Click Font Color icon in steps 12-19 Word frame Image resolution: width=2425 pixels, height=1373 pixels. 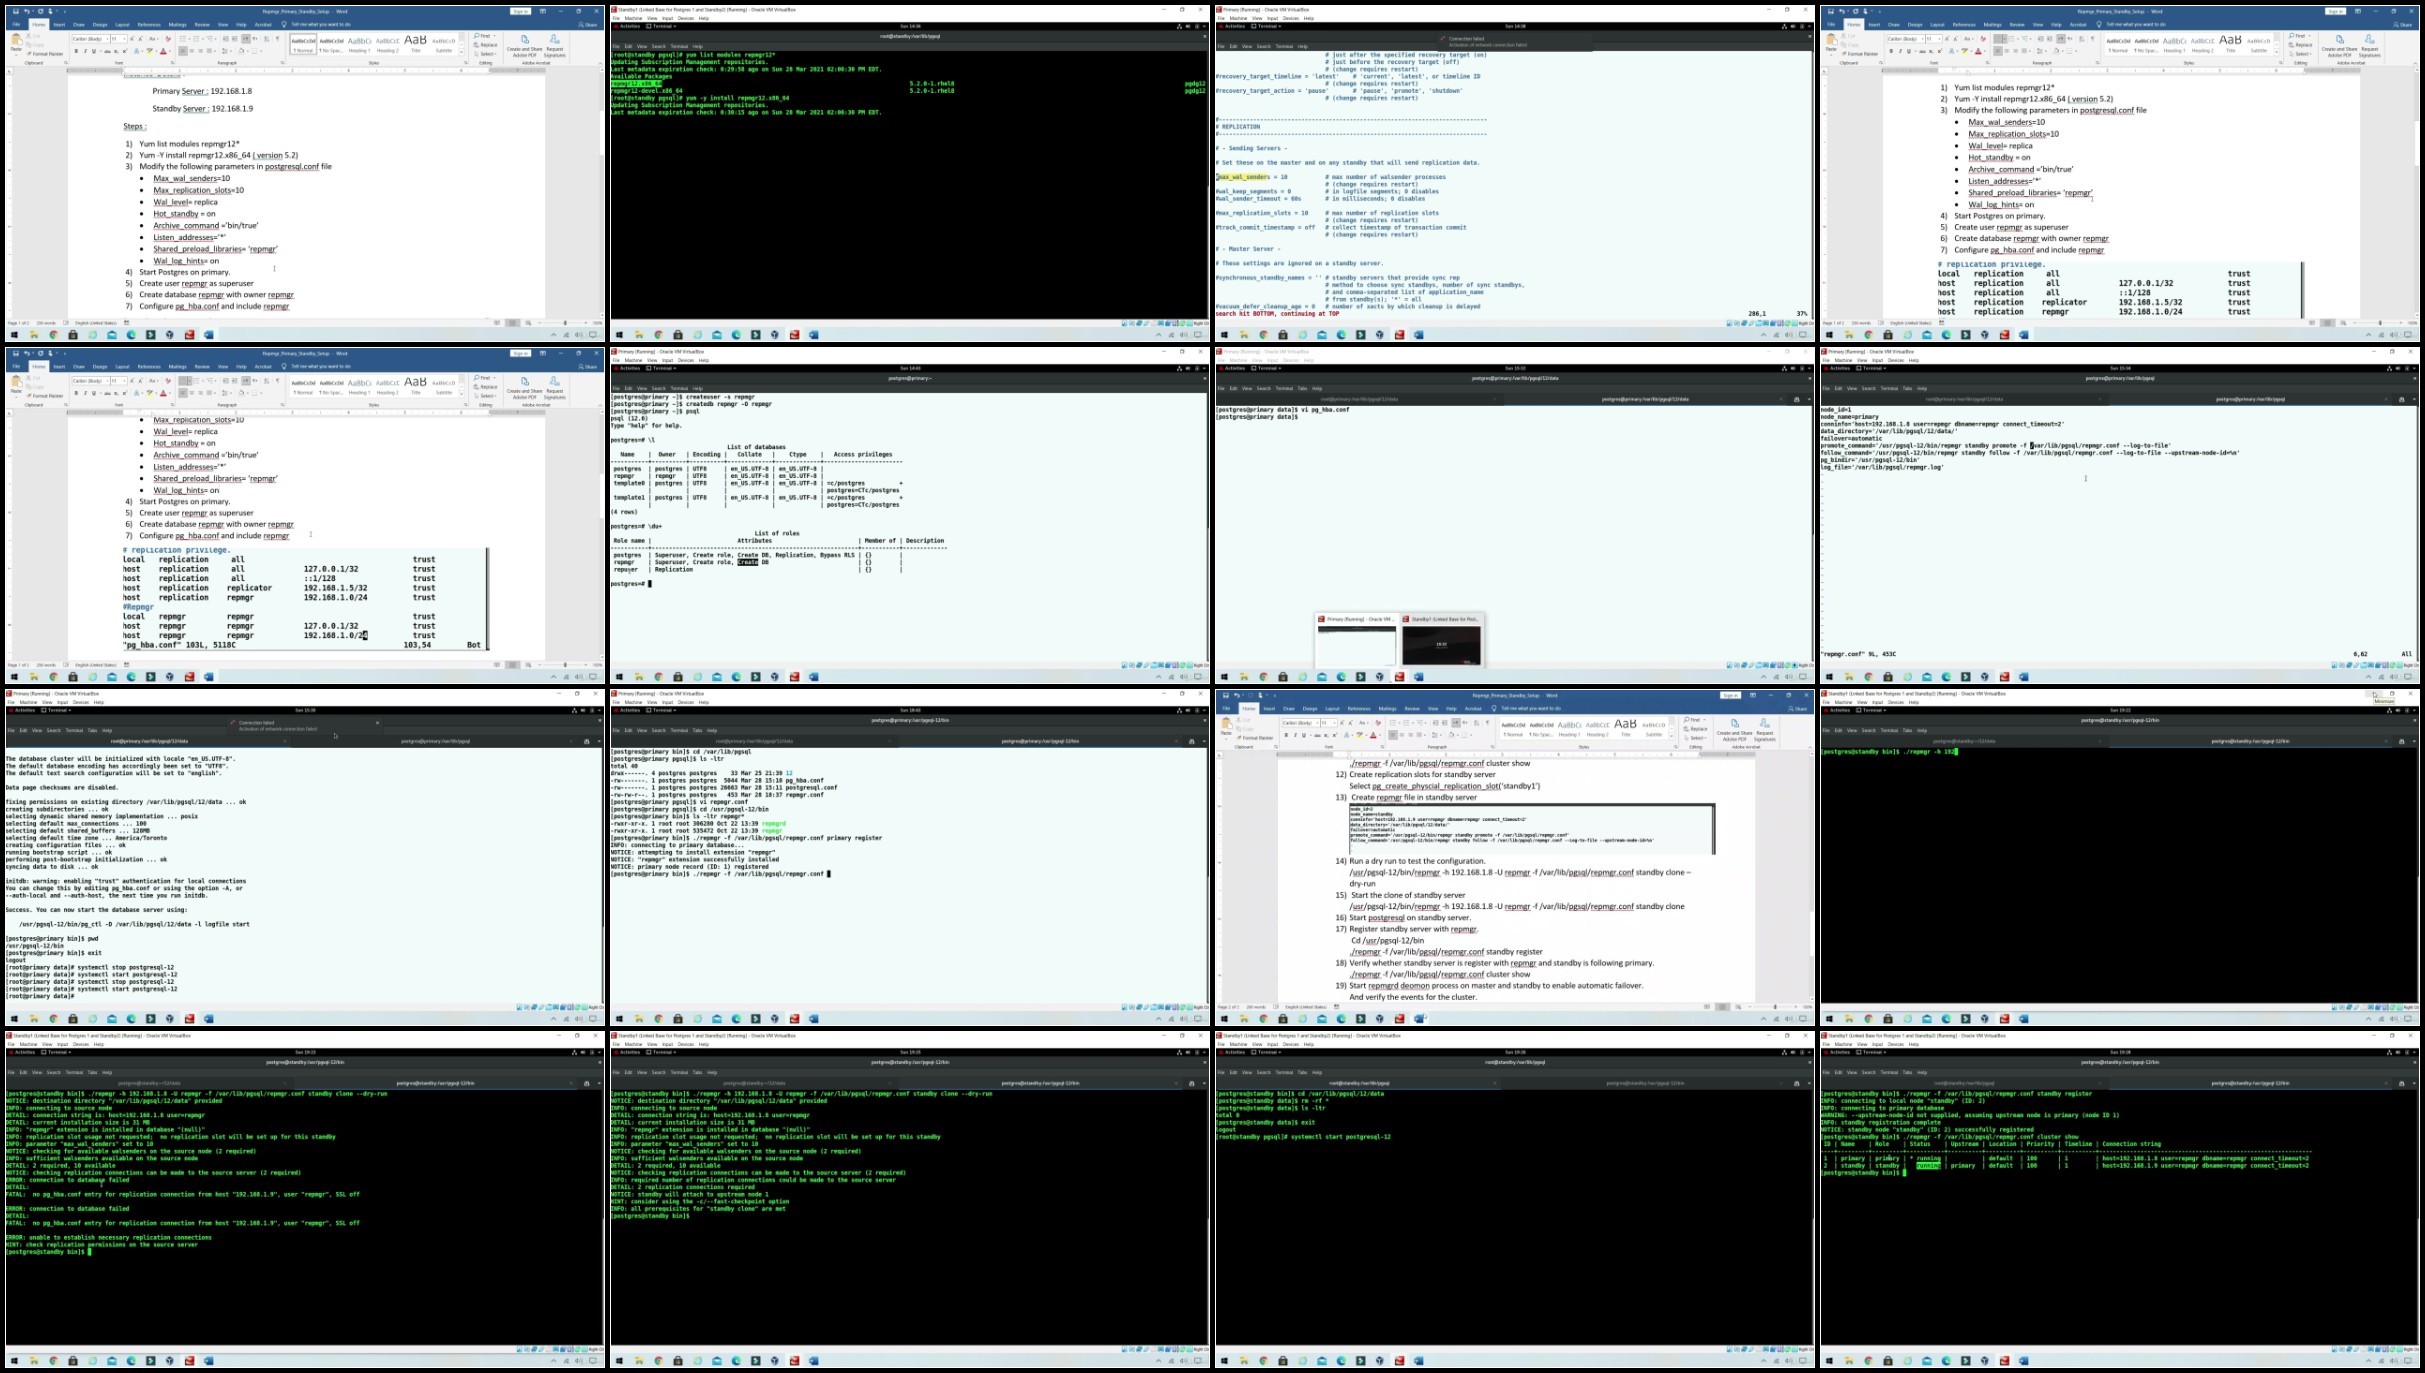pos(1373,735)
